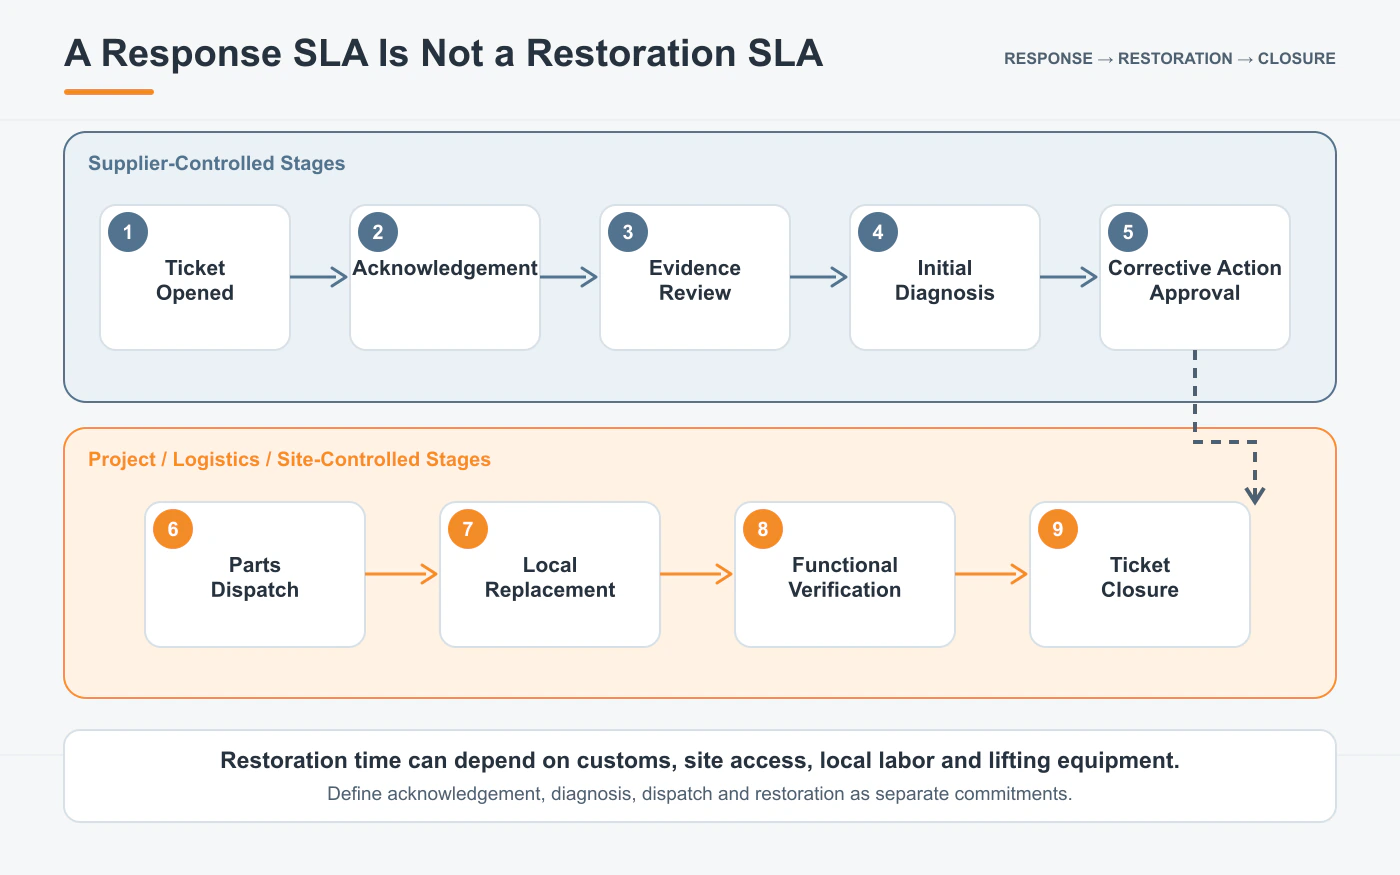Select the Ticket Opened stage card

pos(195,278)
